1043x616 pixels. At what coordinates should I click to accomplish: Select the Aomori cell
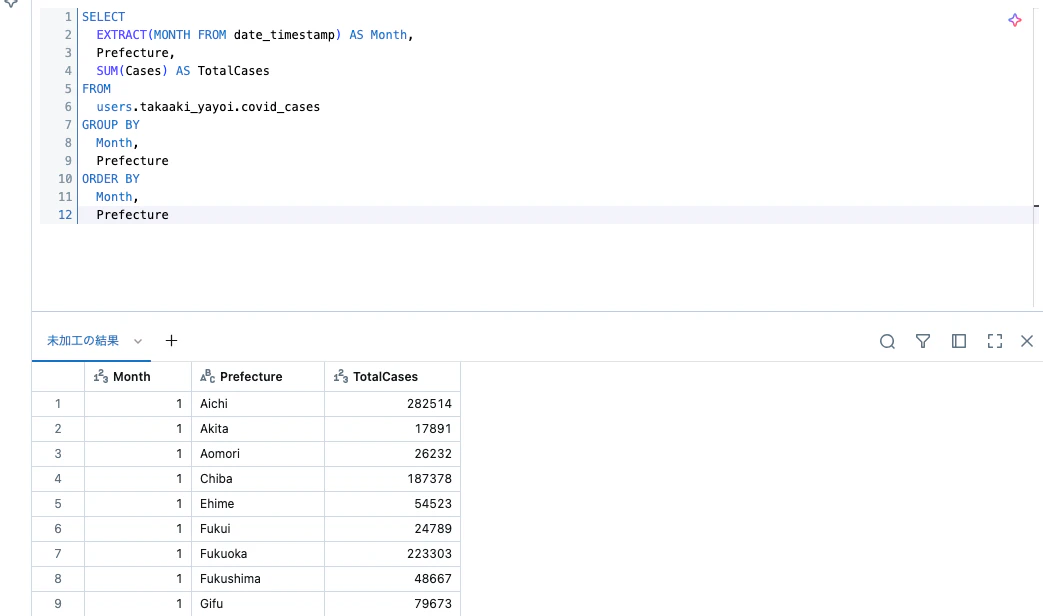click(257, 454)
